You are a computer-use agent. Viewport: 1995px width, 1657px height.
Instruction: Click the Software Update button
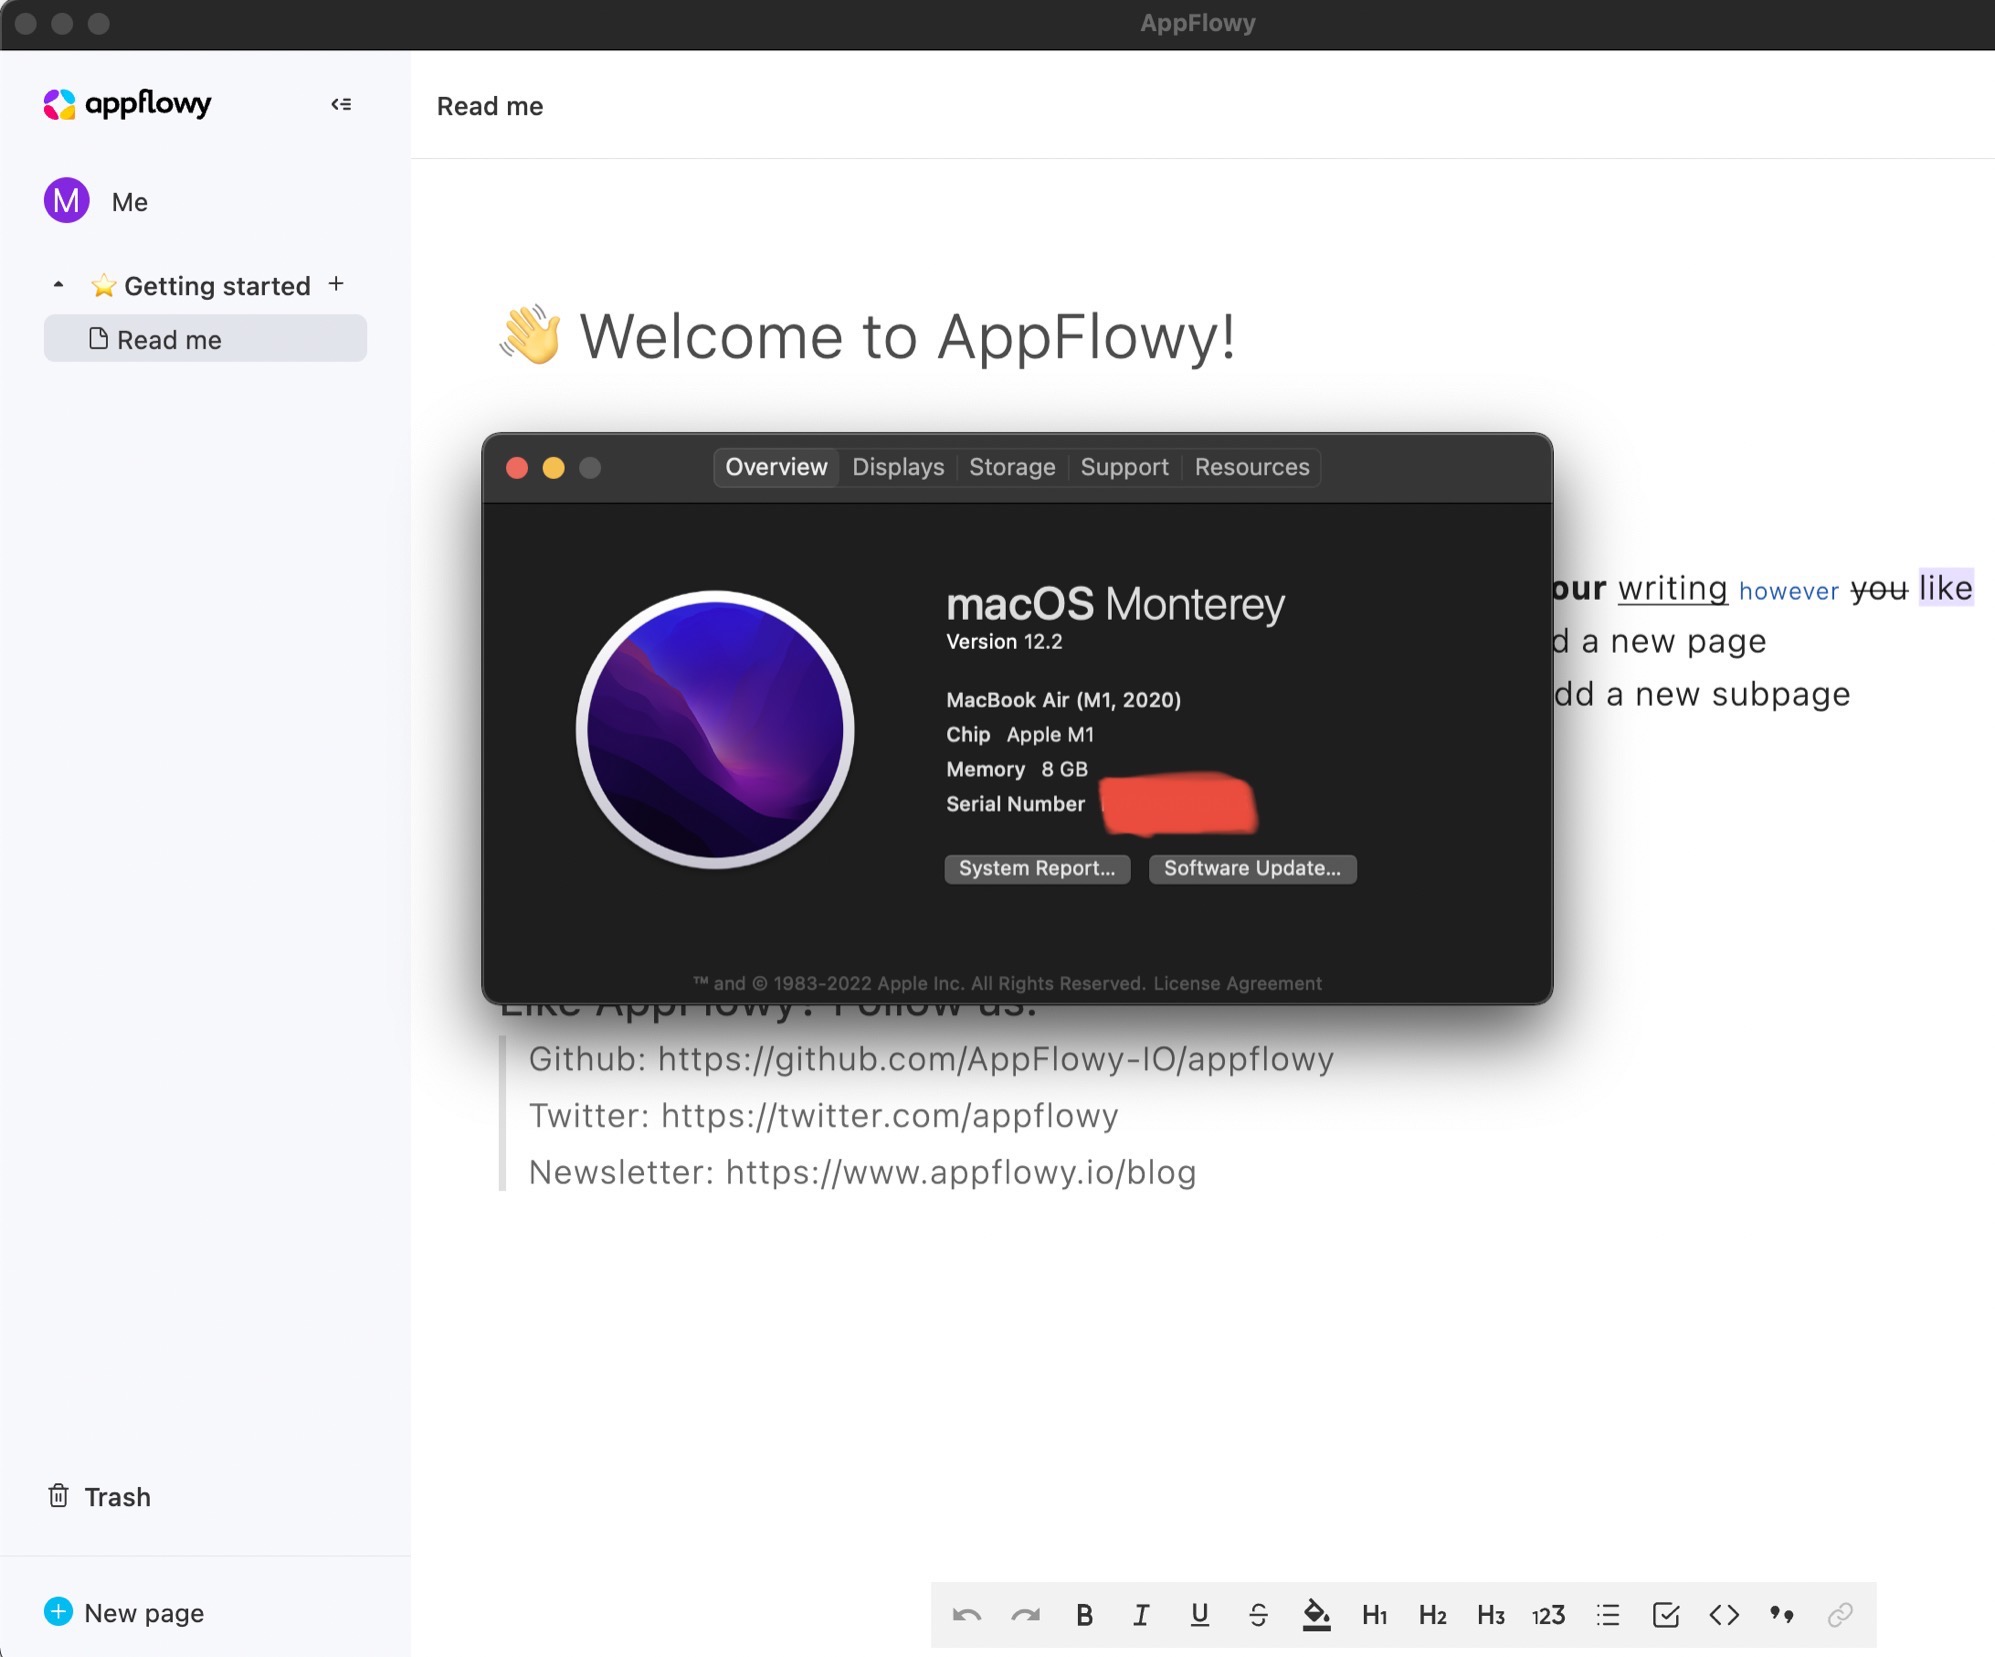[1252, 868]
